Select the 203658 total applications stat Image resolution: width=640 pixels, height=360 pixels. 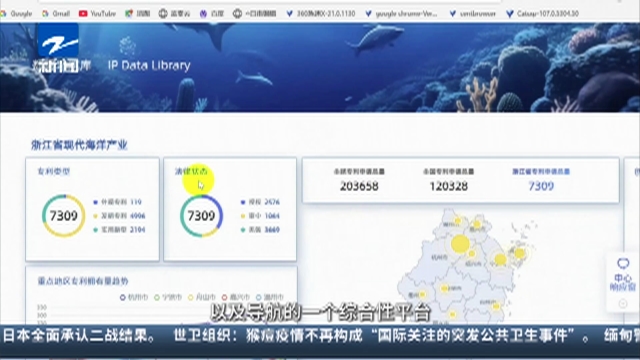click(x=359, y=180)
